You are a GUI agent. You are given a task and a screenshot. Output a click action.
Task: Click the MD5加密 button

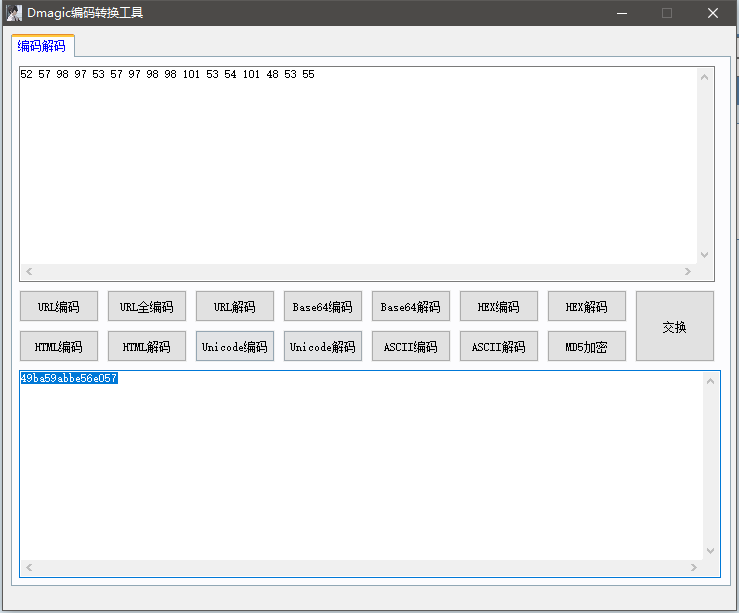tap(587, 346)
